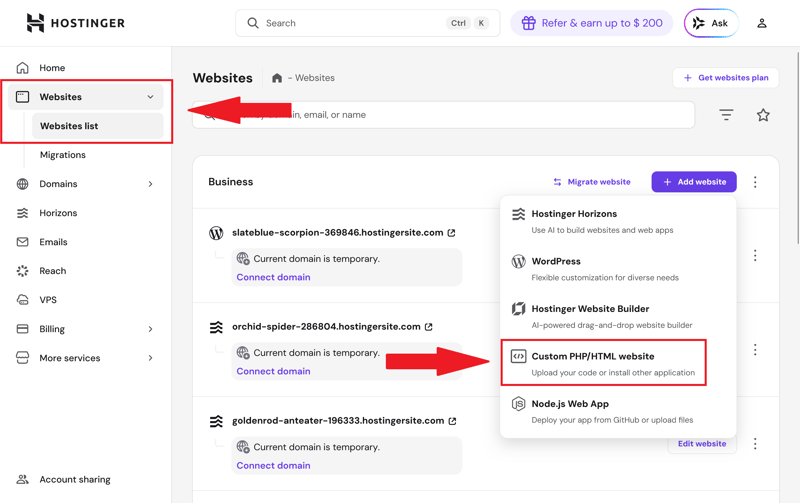Collapse the Websites sidebar section

150,97
